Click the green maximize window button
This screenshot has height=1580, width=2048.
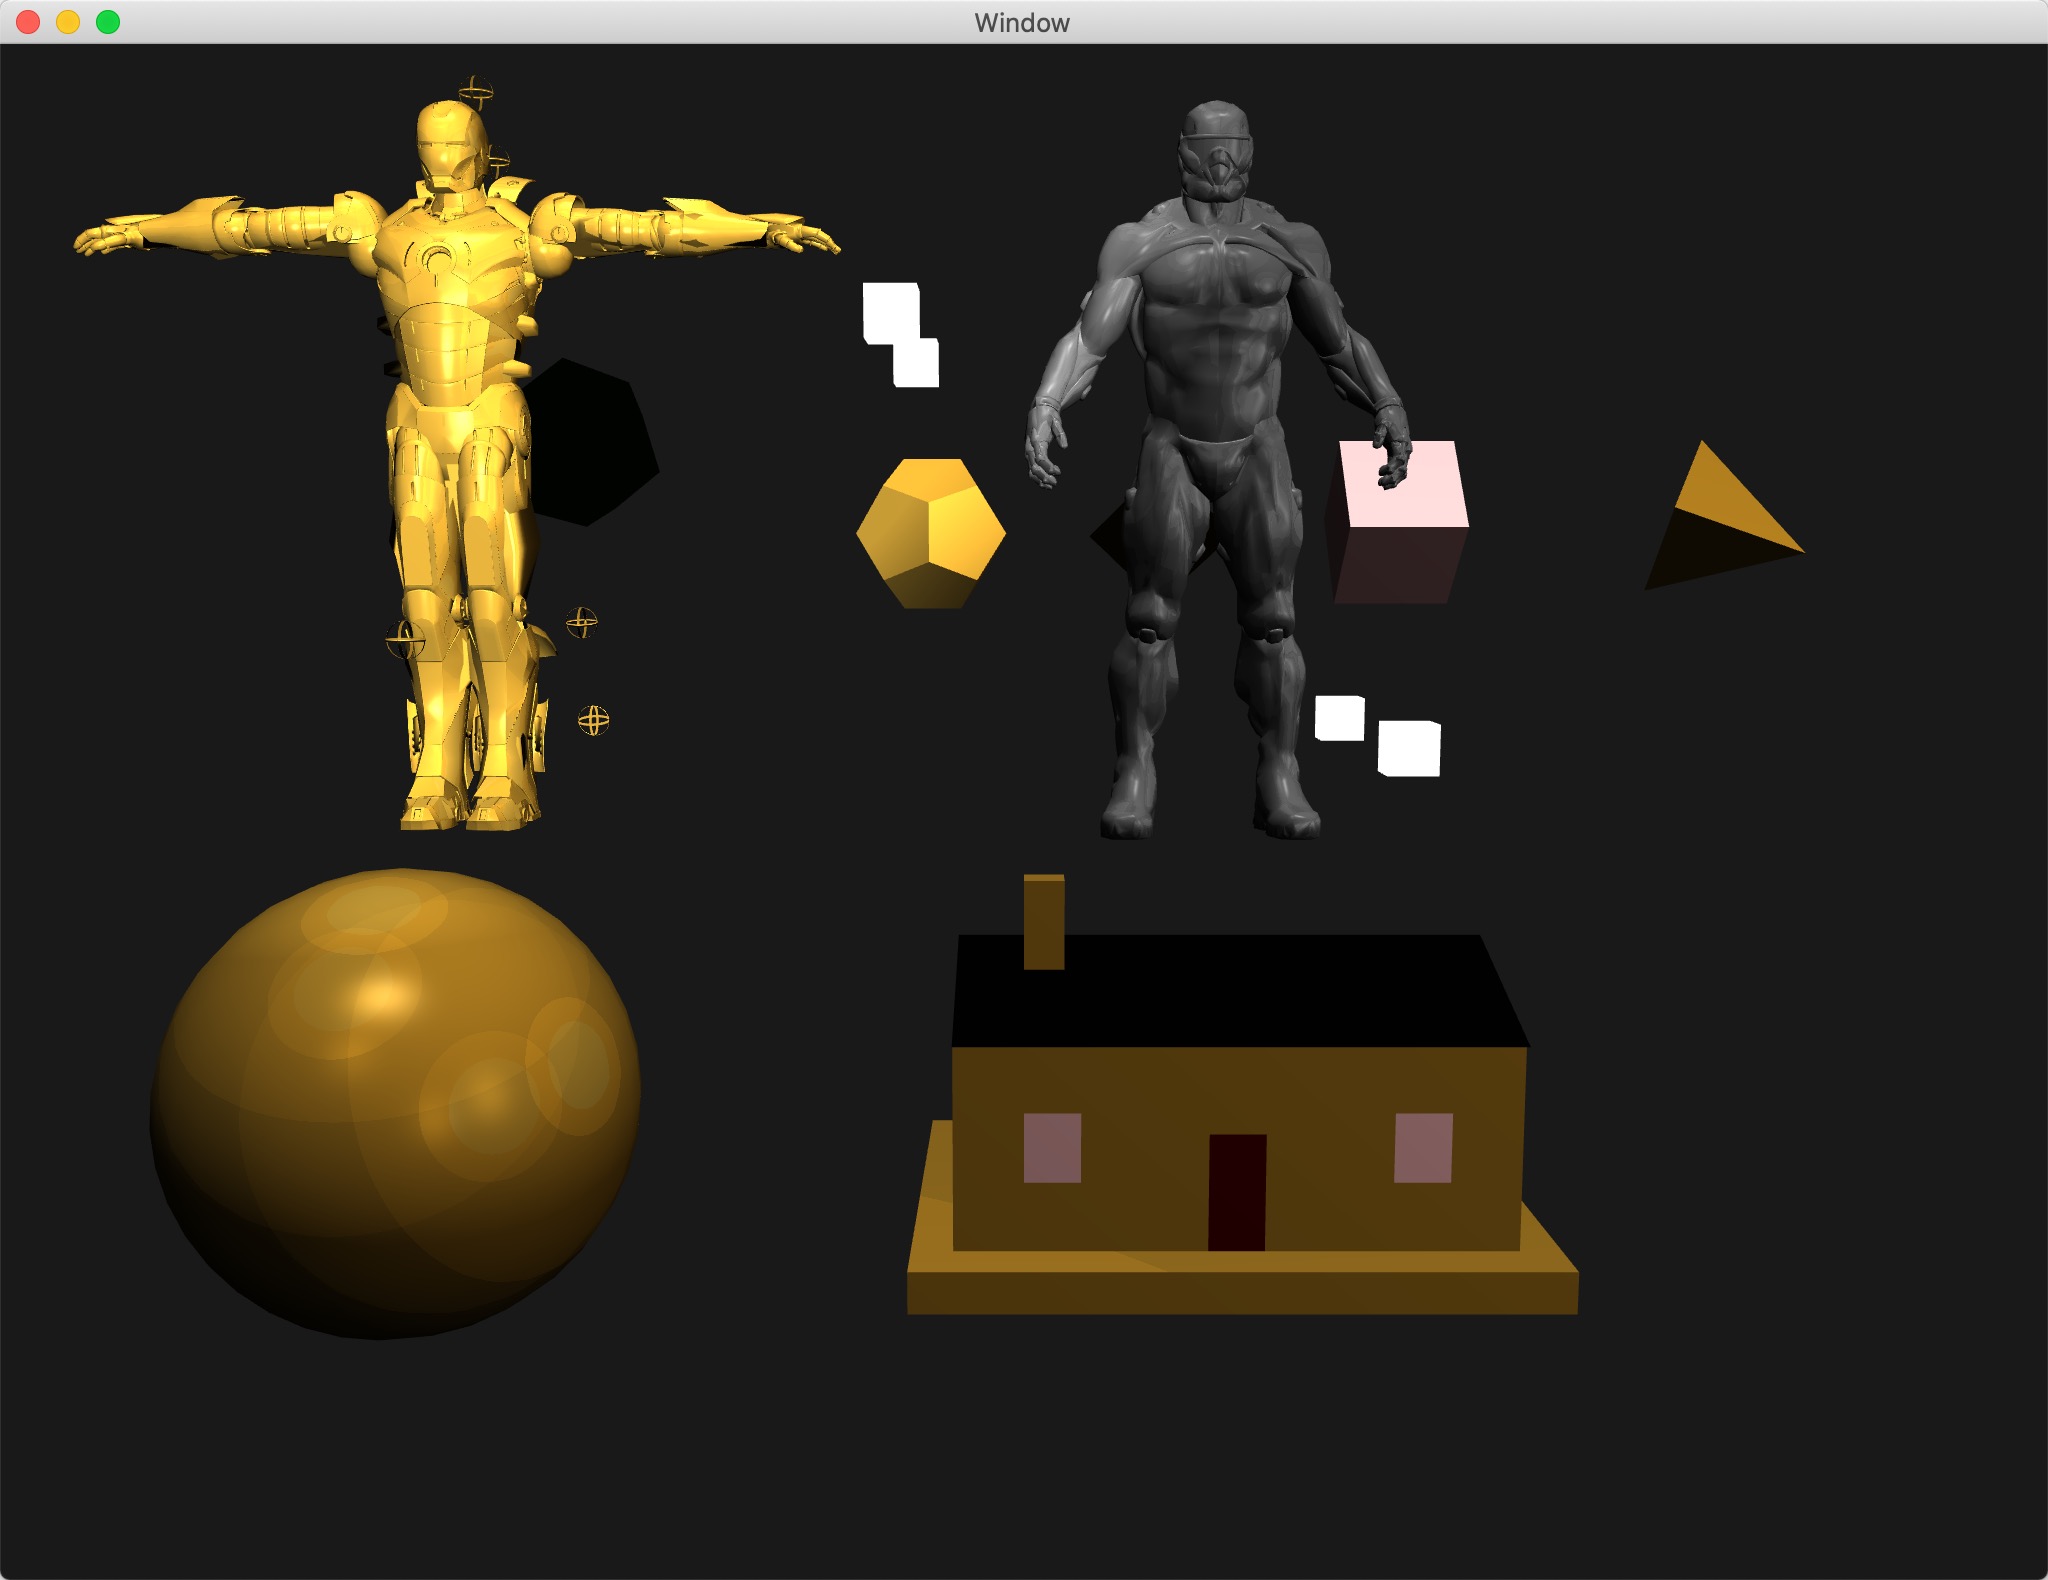coord(108,22)
